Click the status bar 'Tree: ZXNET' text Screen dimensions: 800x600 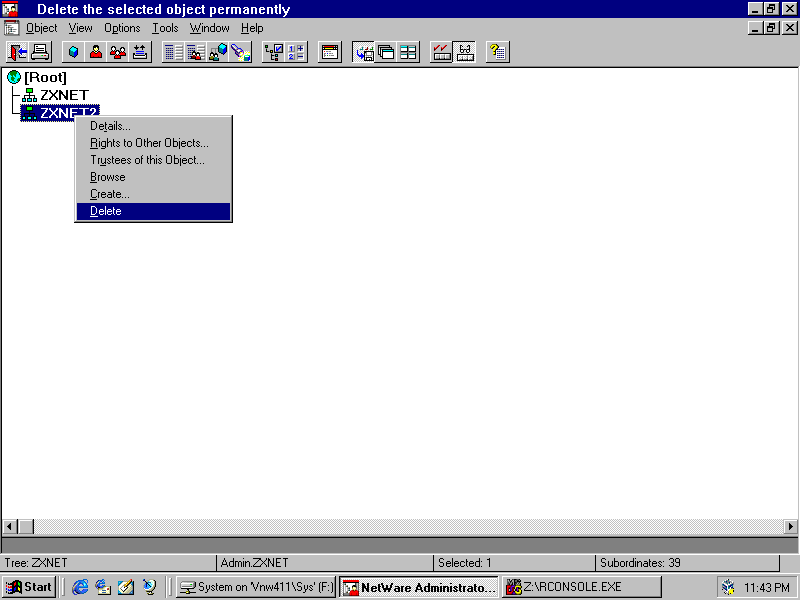pos(36,563)
